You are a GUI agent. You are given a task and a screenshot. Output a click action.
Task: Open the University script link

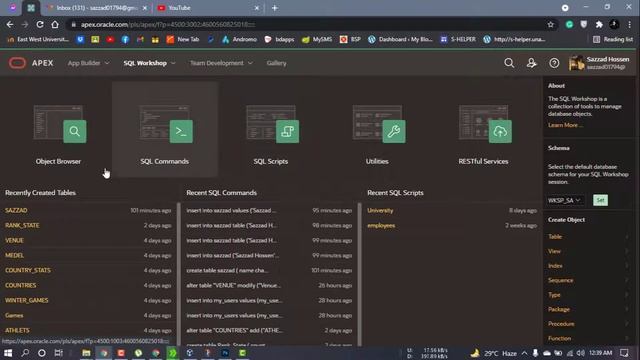pos(380,210)
